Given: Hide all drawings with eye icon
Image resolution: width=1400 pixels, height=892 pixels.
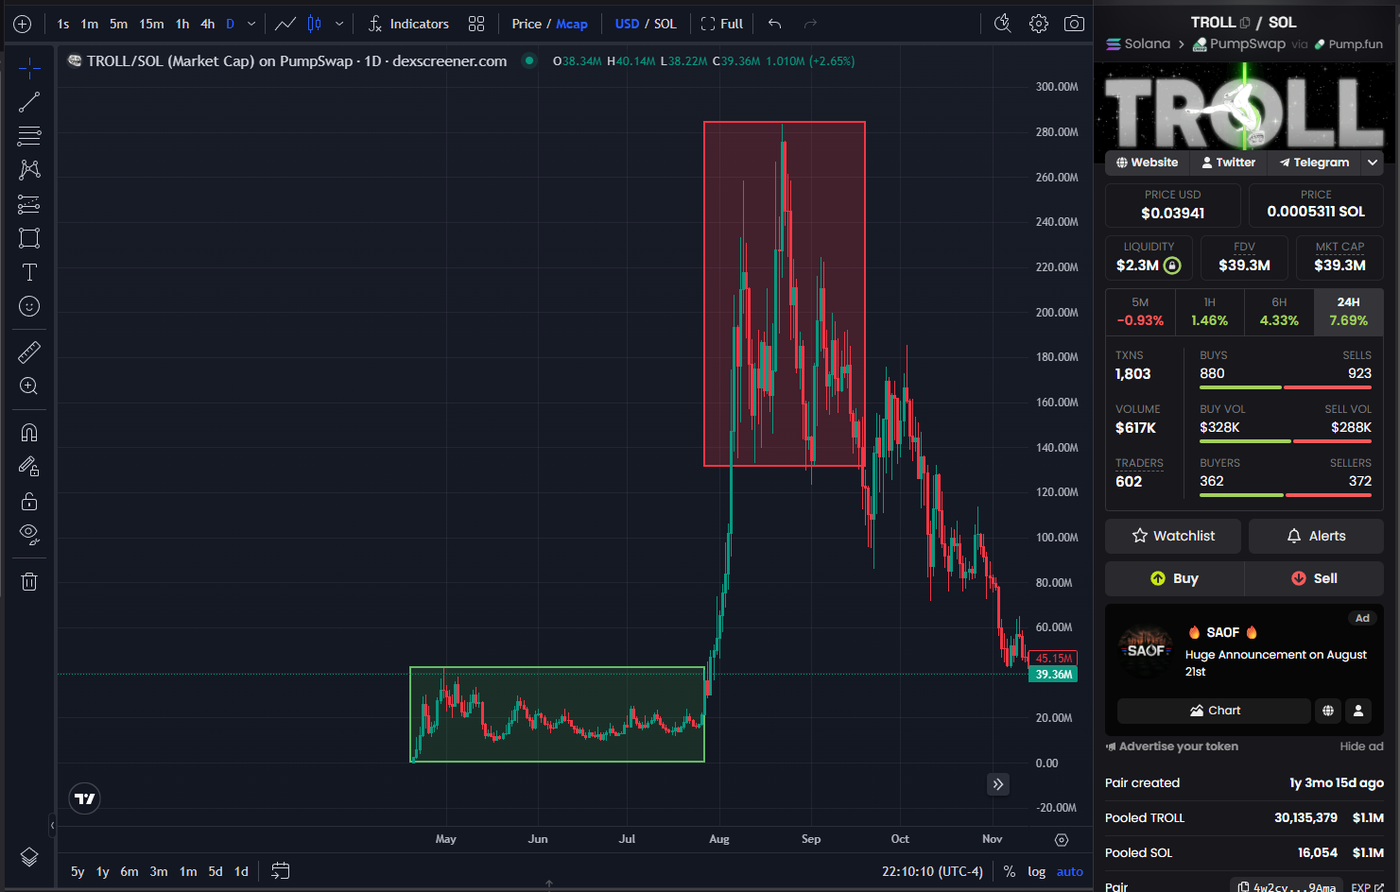Looking at the screenshot, I should [29, 534].
